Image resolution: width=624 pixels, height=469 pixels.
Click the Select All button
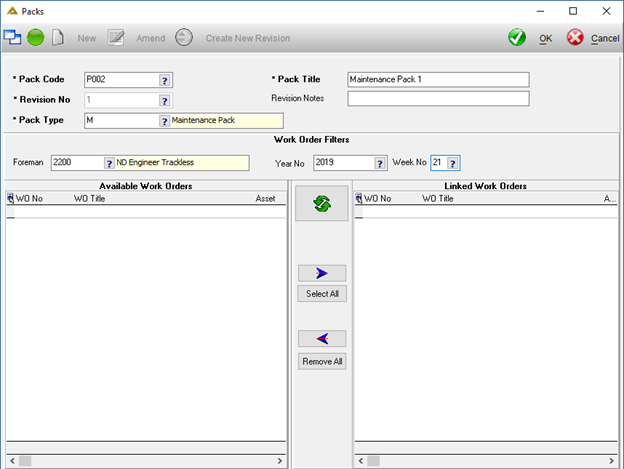coord(322,294)
